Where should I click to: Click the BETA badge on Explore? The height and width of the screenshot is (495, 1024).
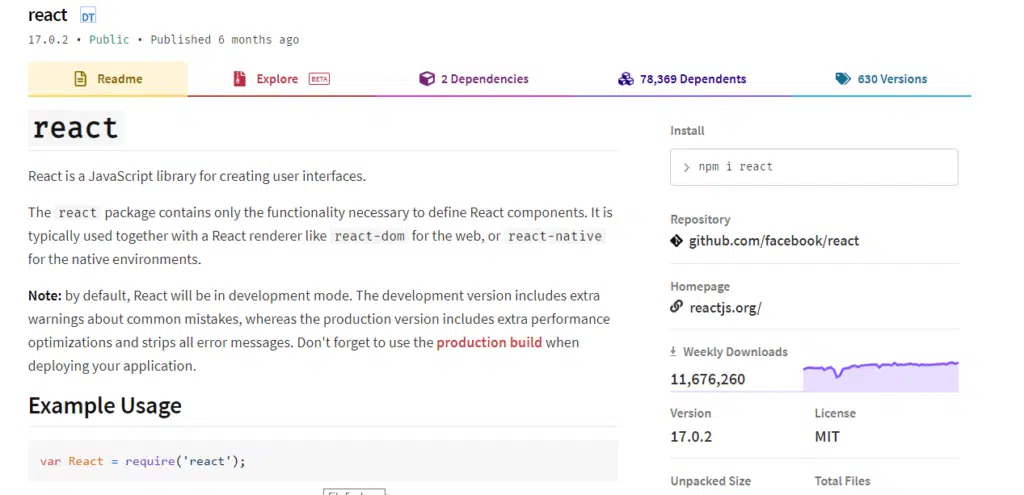(319, 79)
